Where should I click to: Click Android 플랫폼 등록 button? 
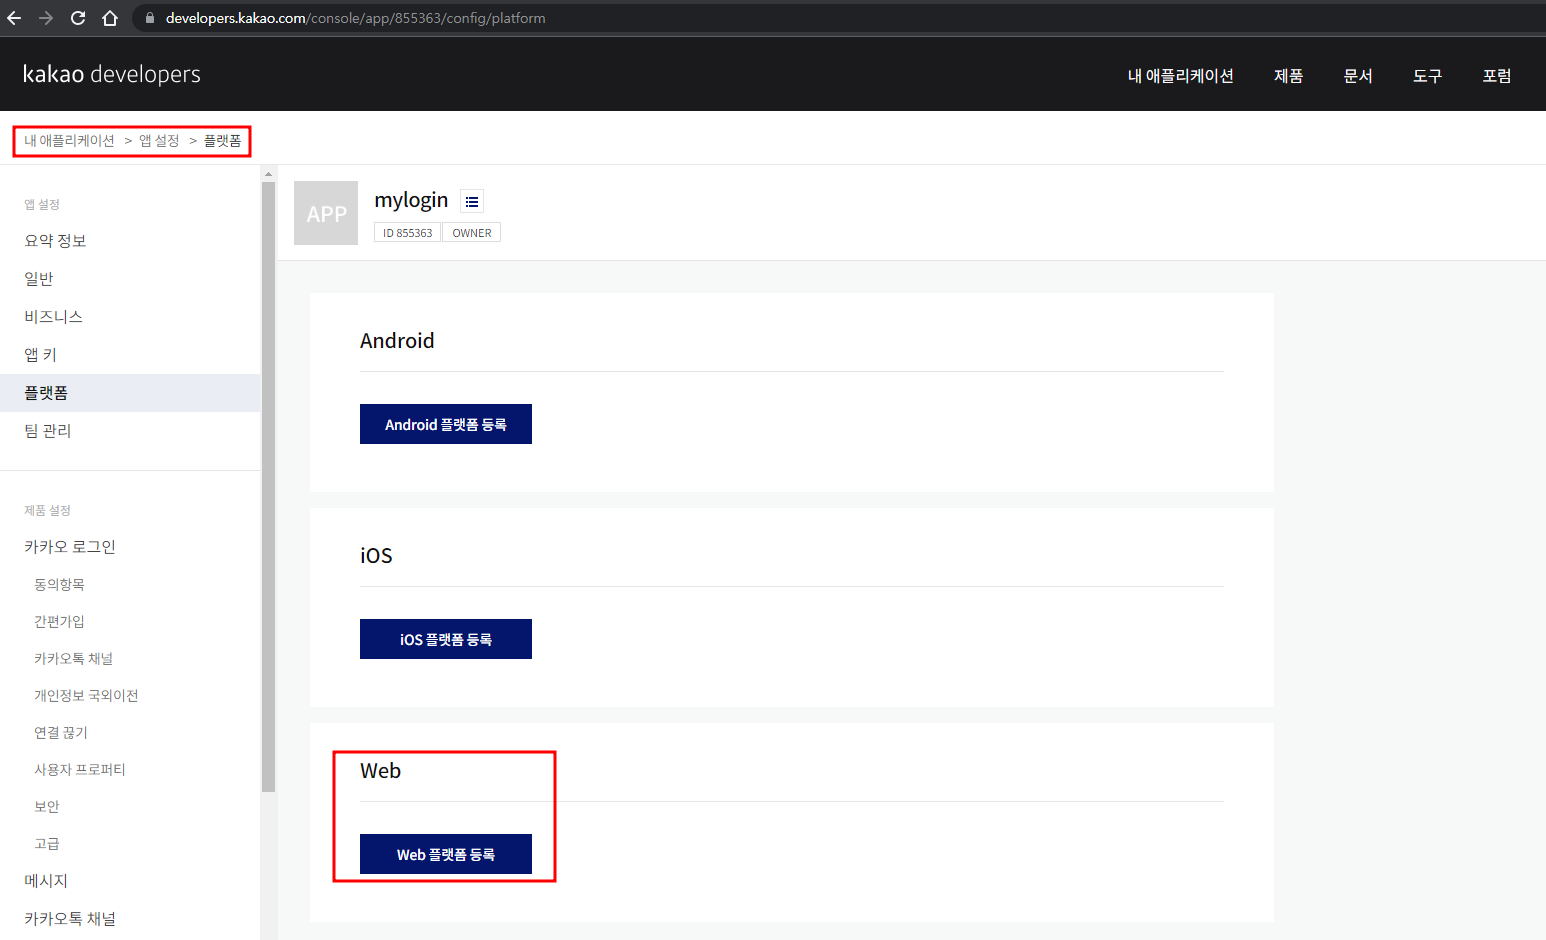446,424
